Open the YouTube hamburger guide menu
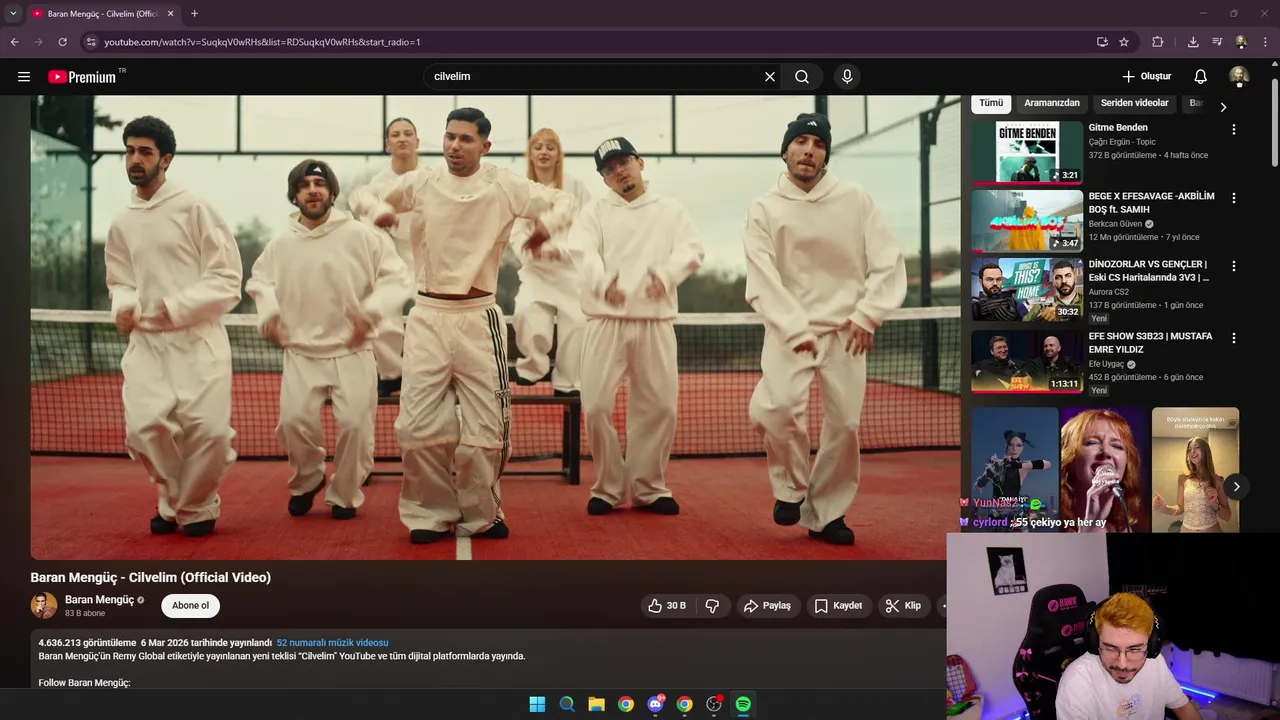The height and width of the screenshot is (720, 1280). [24, 76]
